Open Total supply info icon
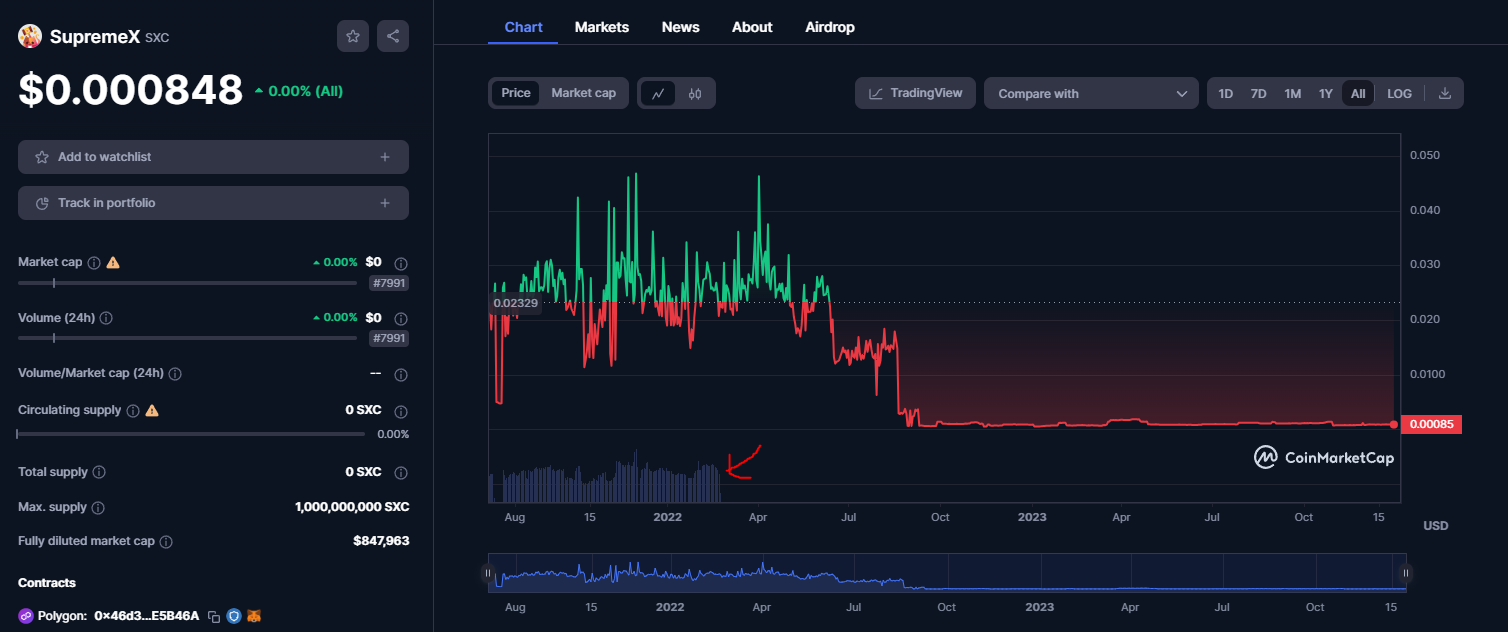Viewport: 1508px width, 632px height. pos(99,472)
